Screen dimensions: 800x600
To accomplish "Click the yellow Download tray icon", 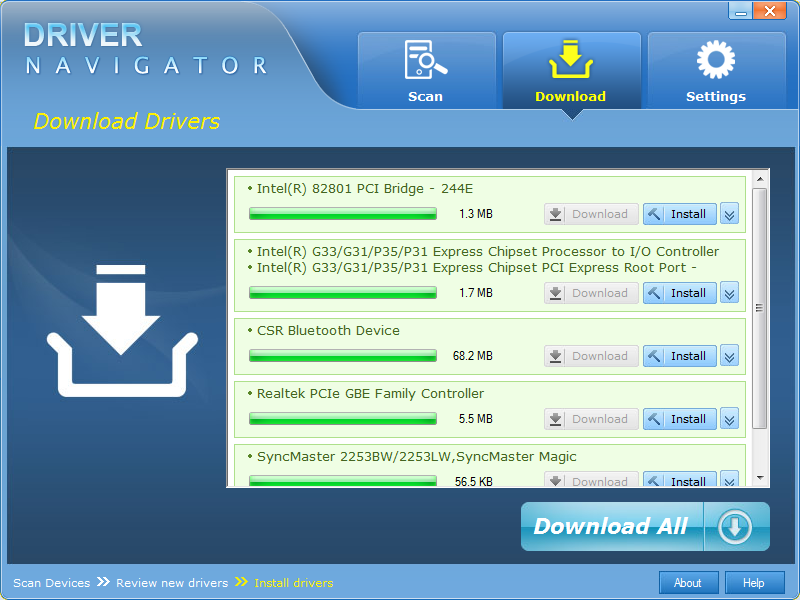I will pyautogui.click(x=571, y=59).
